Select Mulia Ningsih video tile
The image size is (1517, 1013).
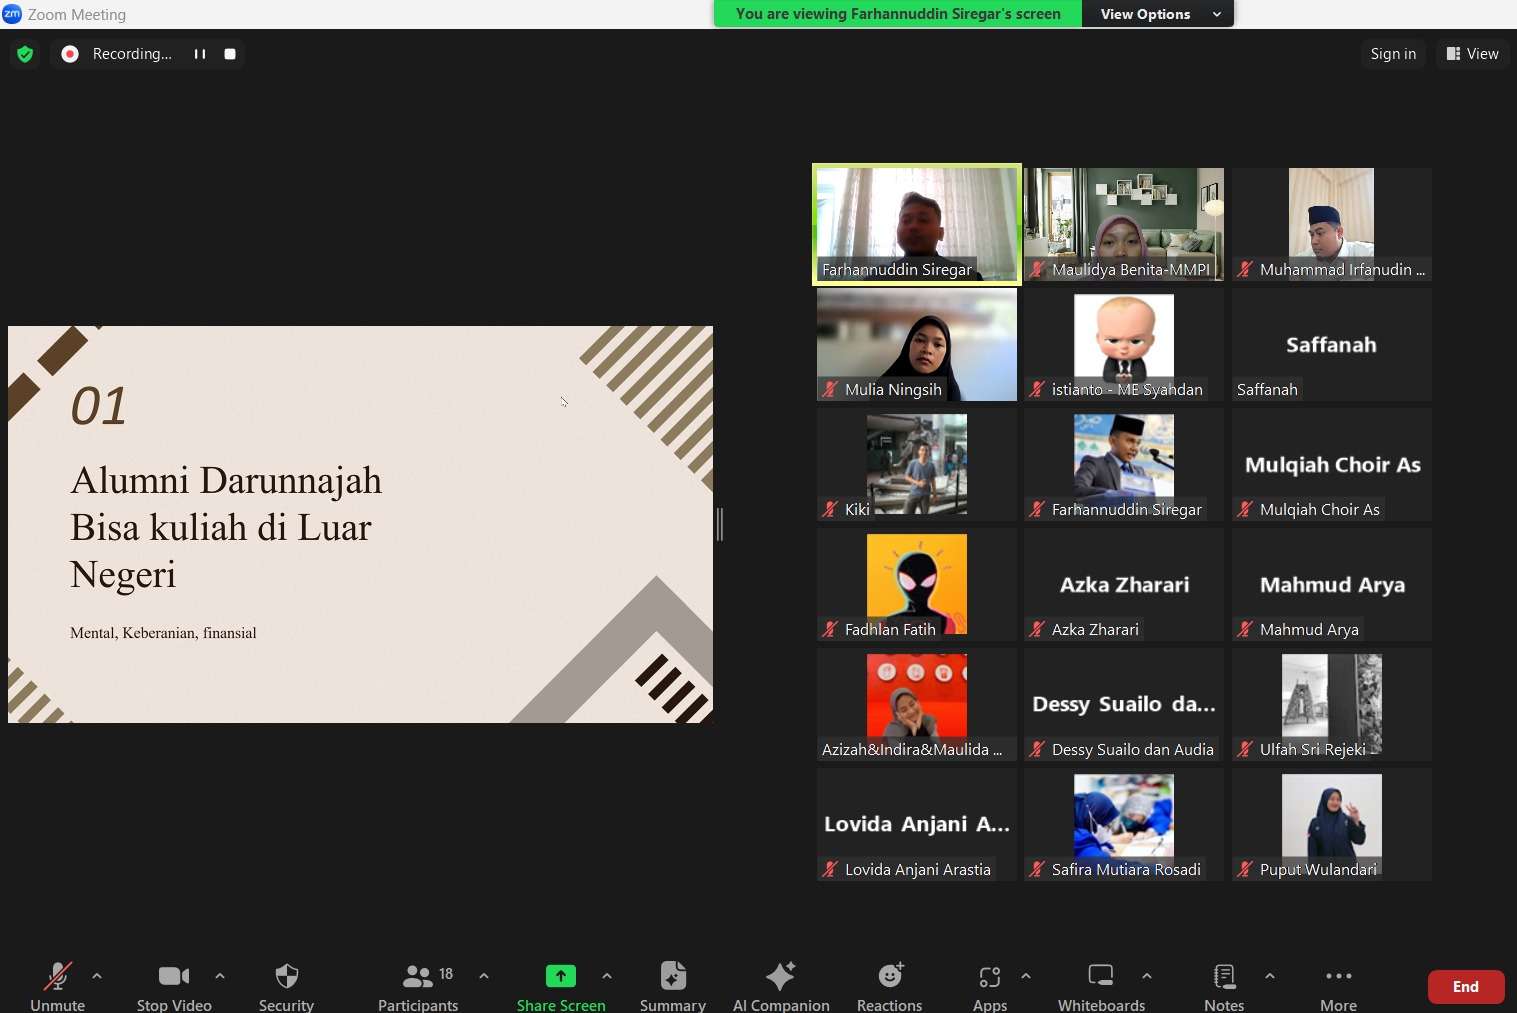pyautogui.click(x=917, y=344)
